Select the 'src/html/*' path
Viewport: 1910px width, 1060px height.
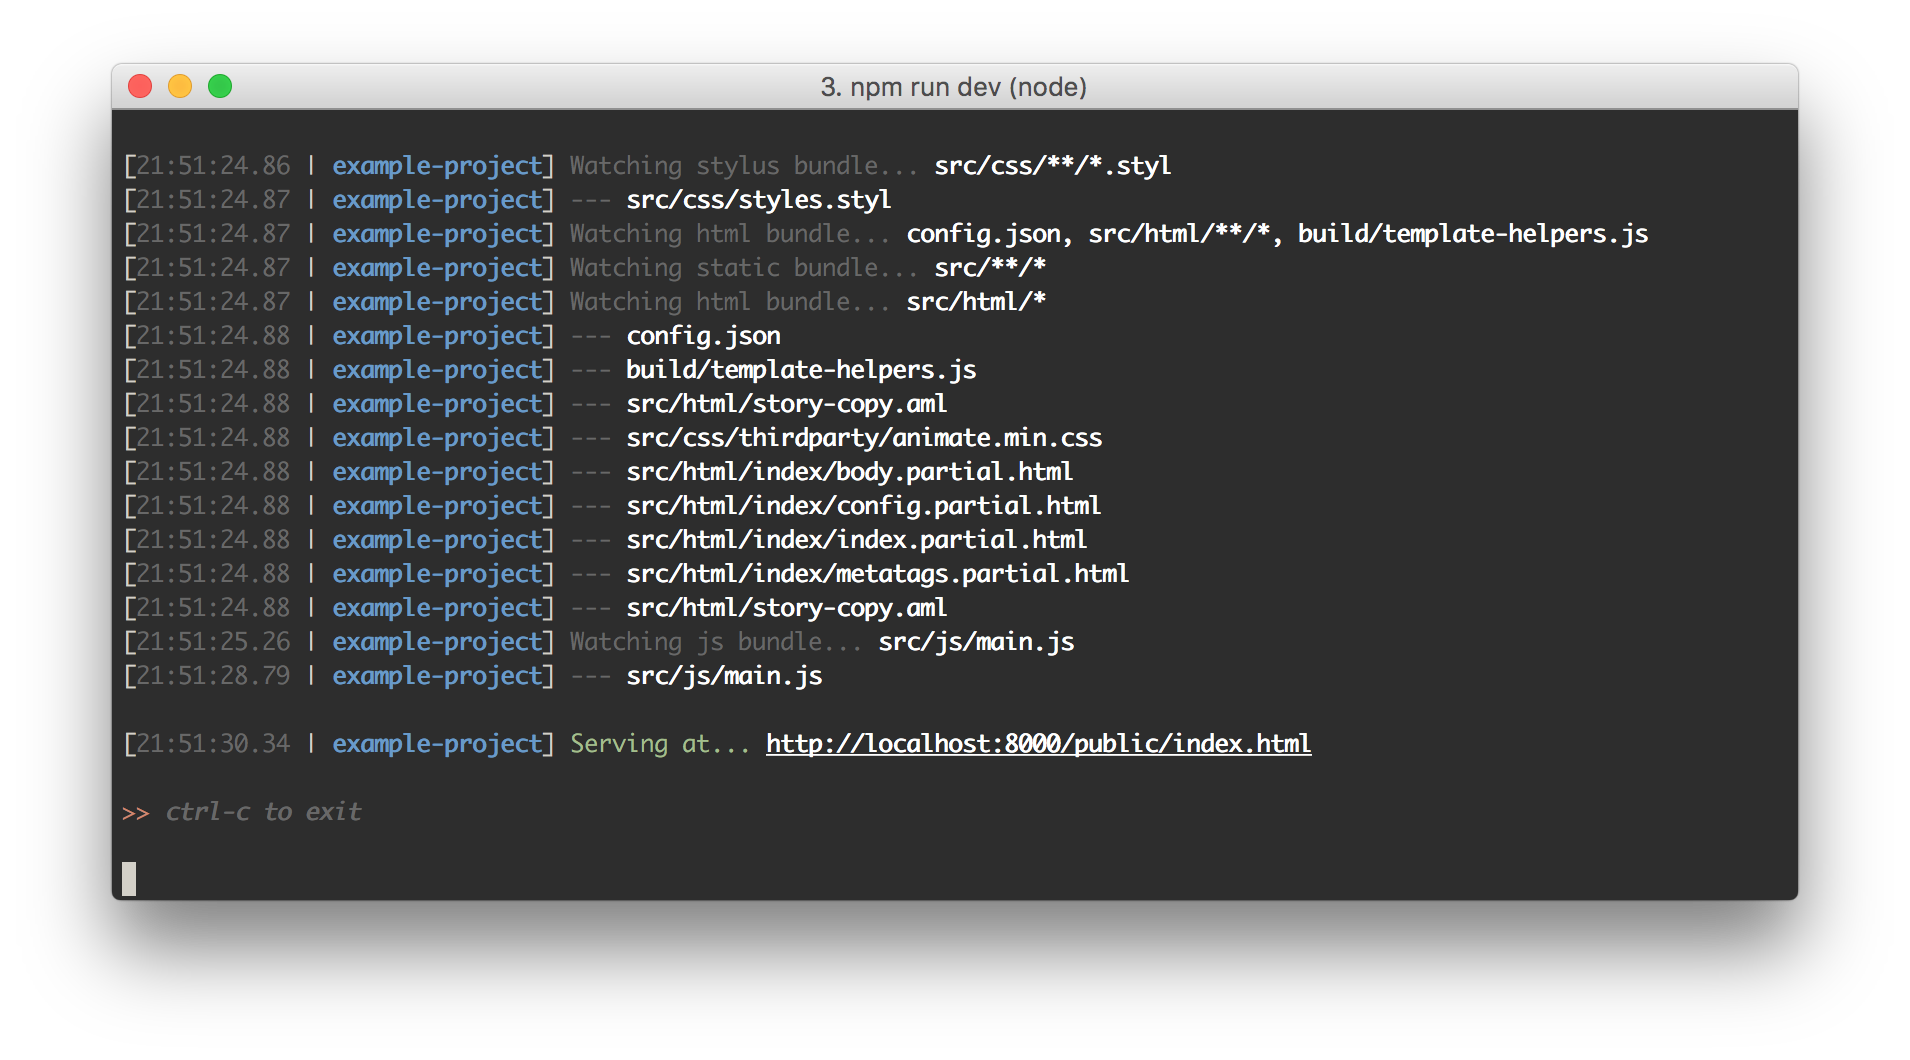[x=976, y=302]
